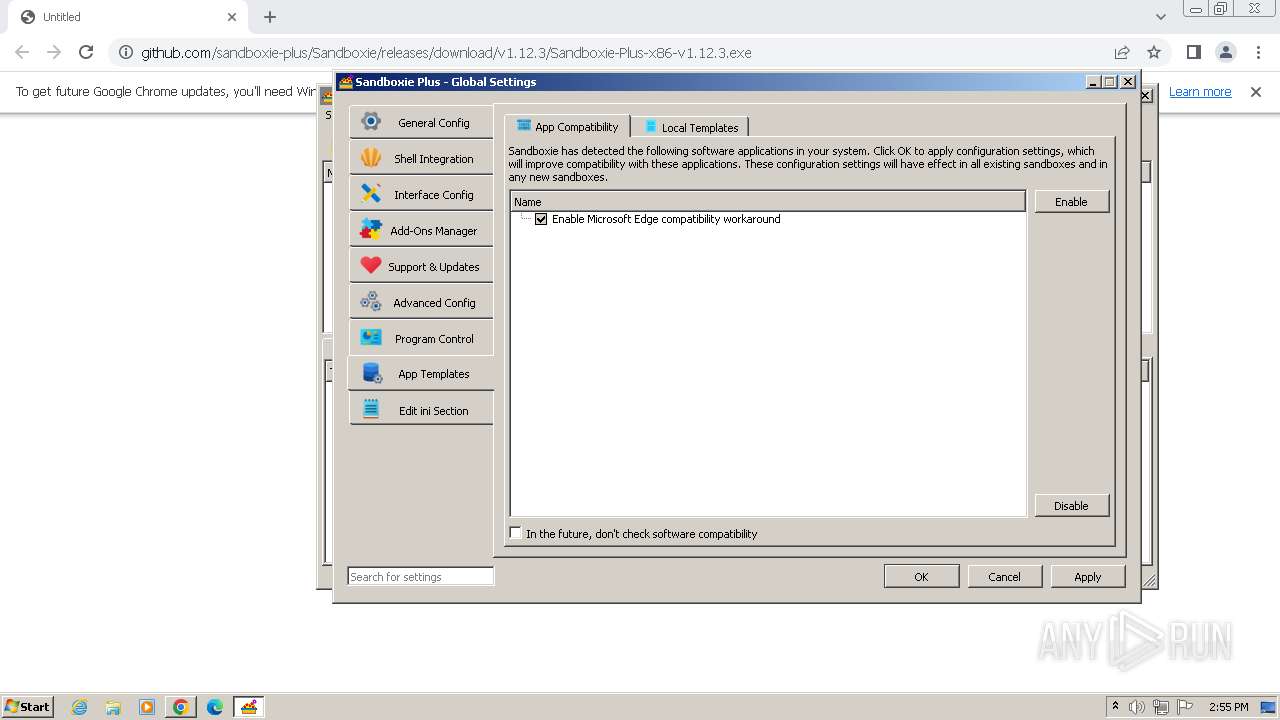Bookmark this tab with star icon

point(1154,52)
